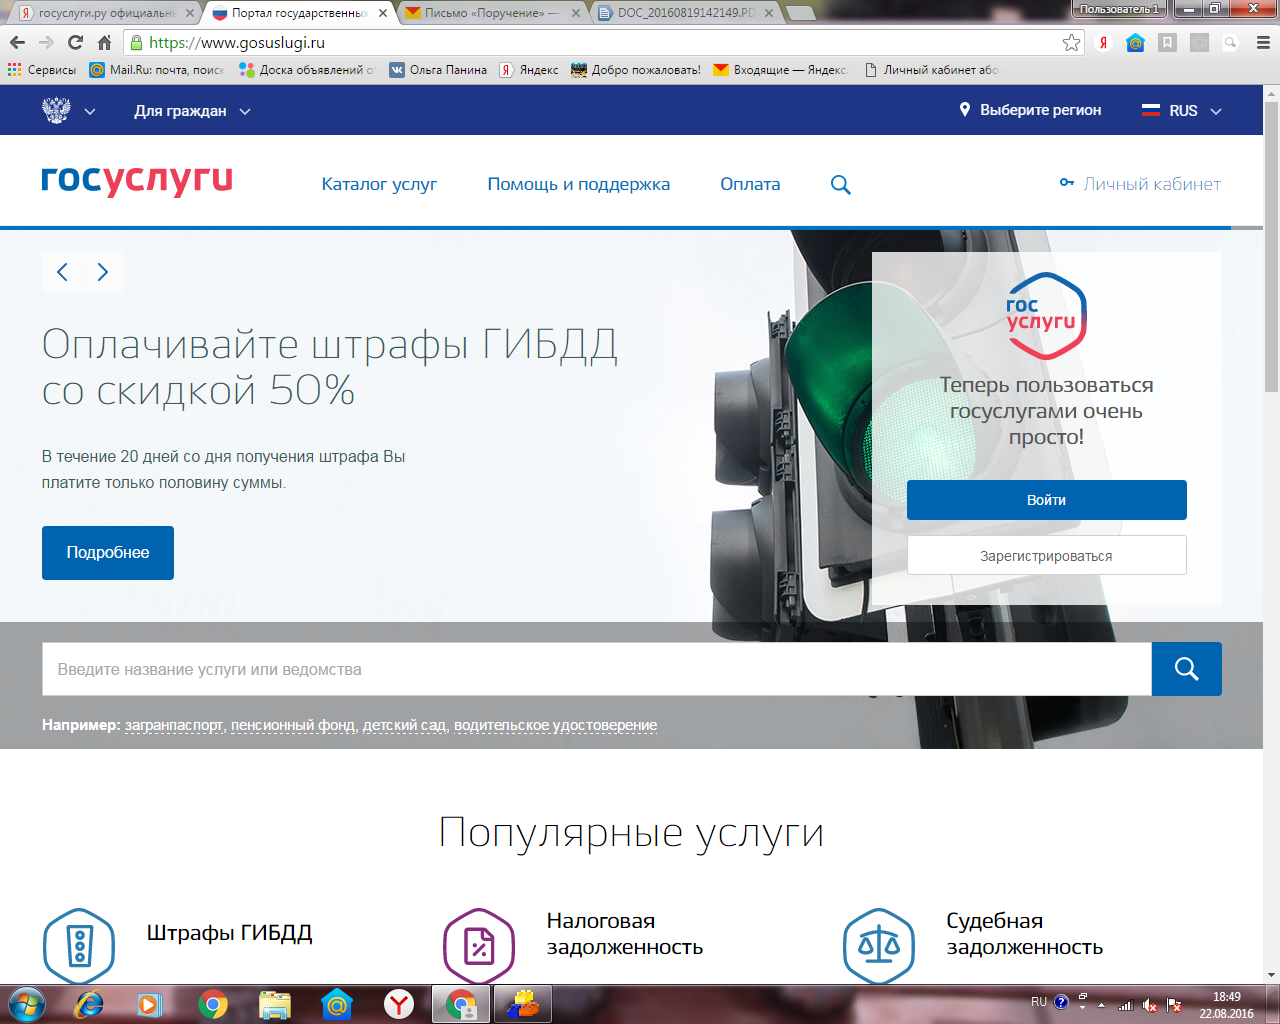The width and height of the screenshot is (1280, 1024).
Task: Open Налоговая задолженность service link
Action: (x=625, y=934)
